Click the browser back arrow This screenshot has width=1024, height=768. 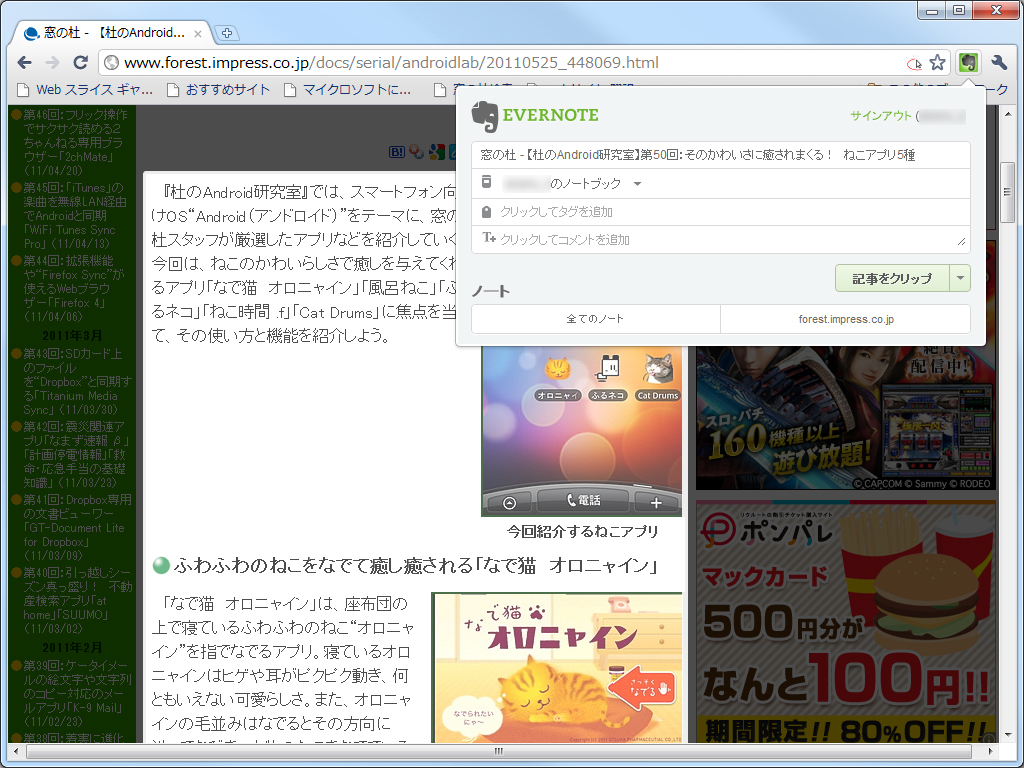click(x=24, y=61)
